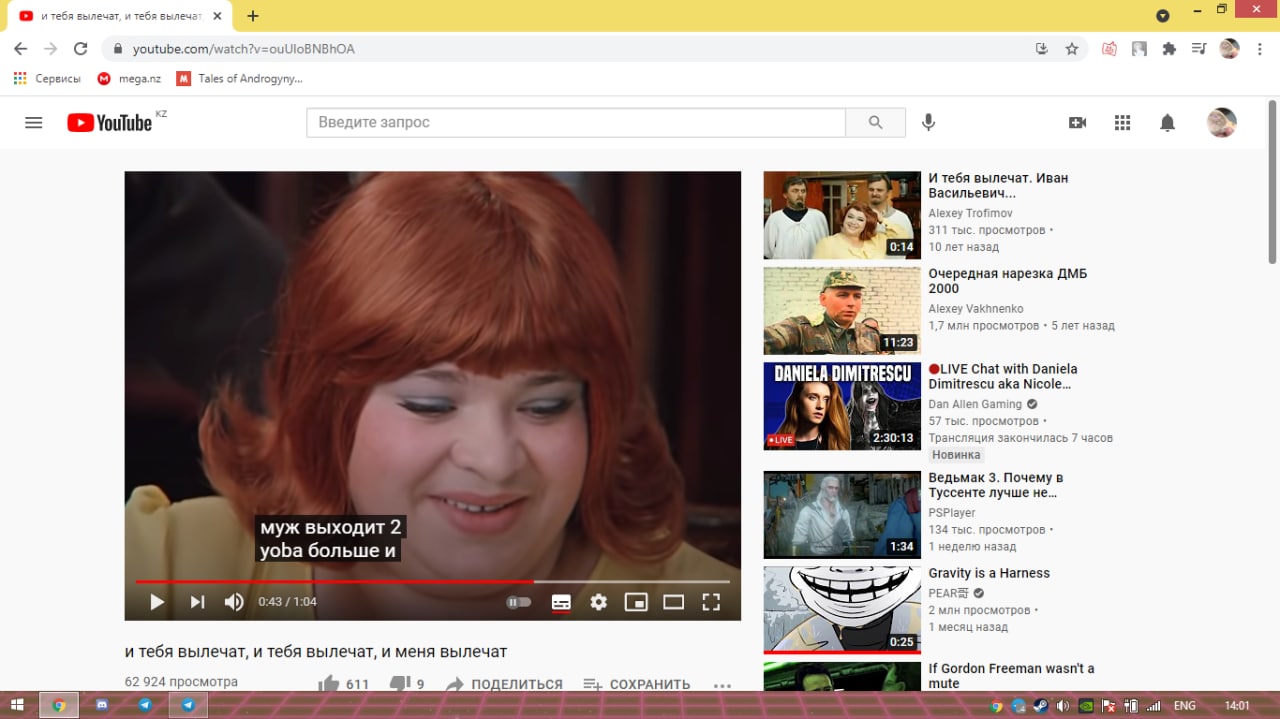Open a new tab with plus

253,16
